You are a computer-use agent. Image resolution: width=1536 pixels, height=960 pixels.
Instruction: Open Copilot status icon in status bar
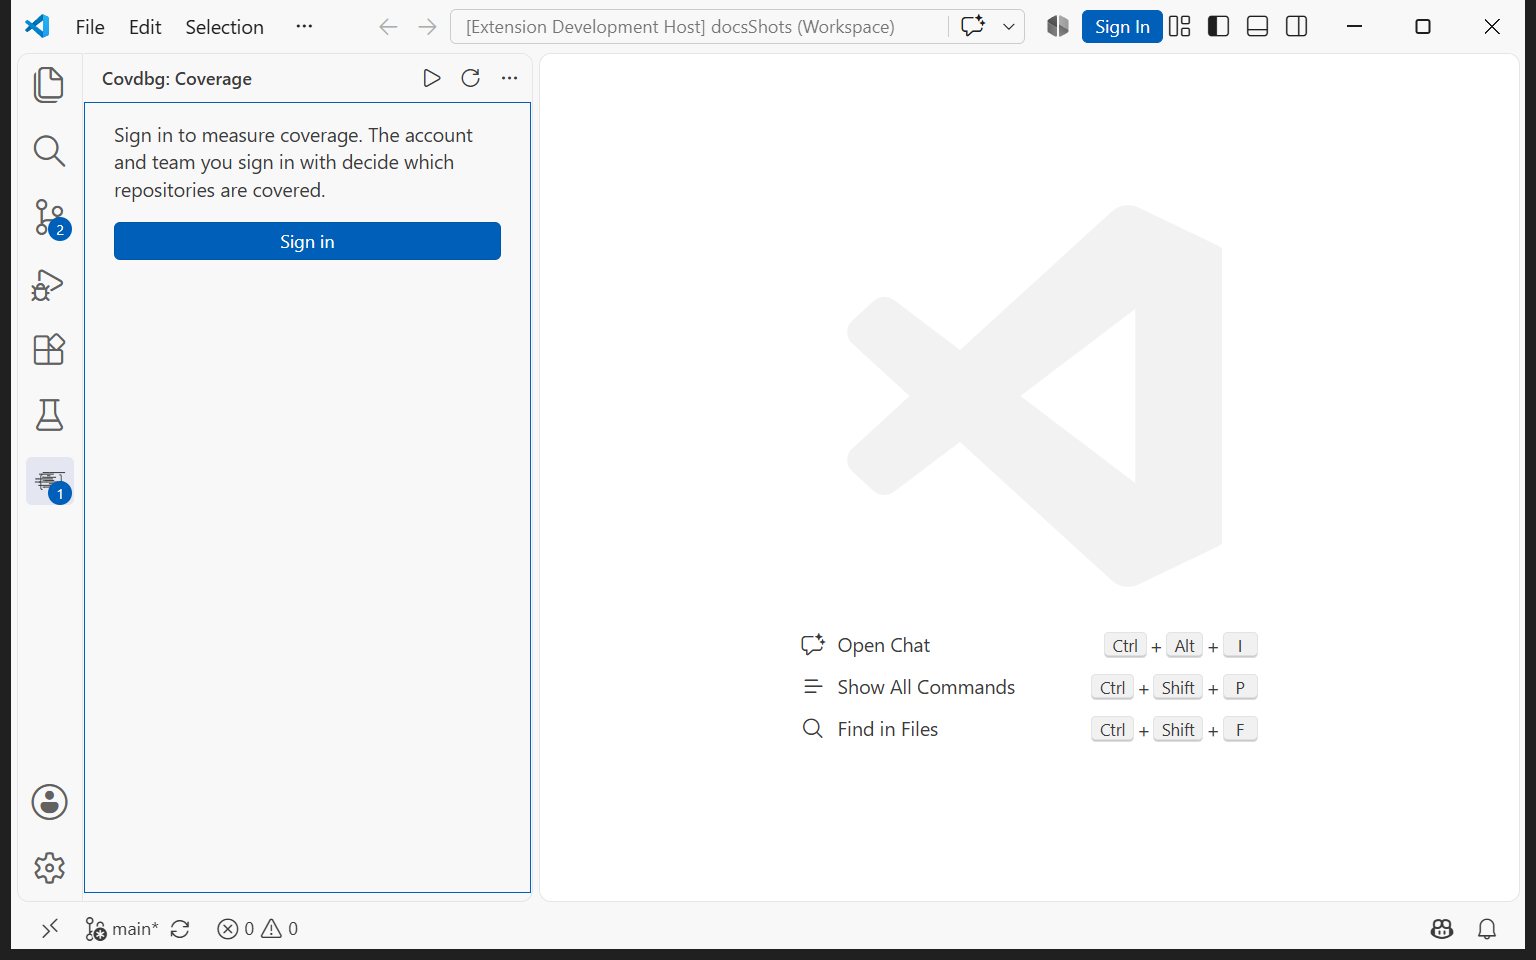click(1441, 929)
